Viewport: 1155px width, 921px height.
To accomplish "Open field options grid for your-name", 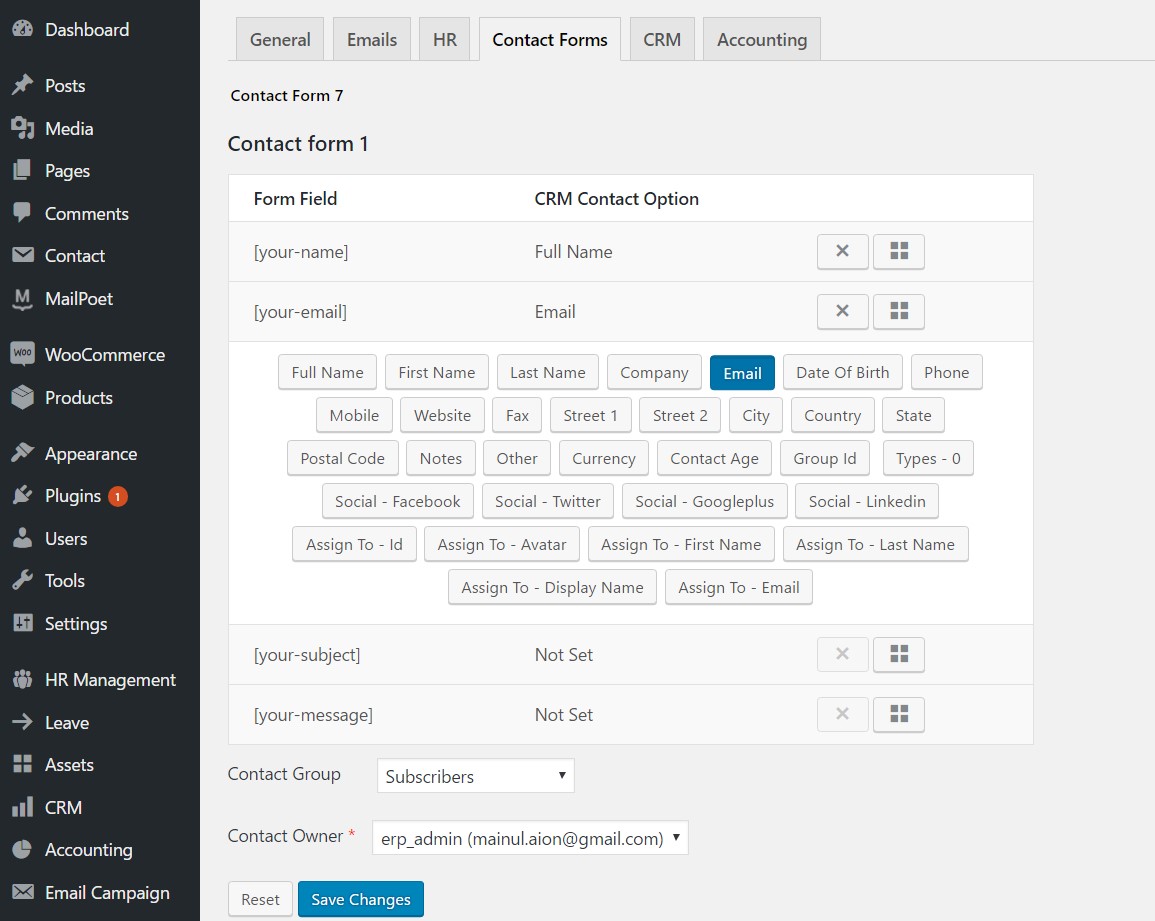I will (x=898, y=252).
